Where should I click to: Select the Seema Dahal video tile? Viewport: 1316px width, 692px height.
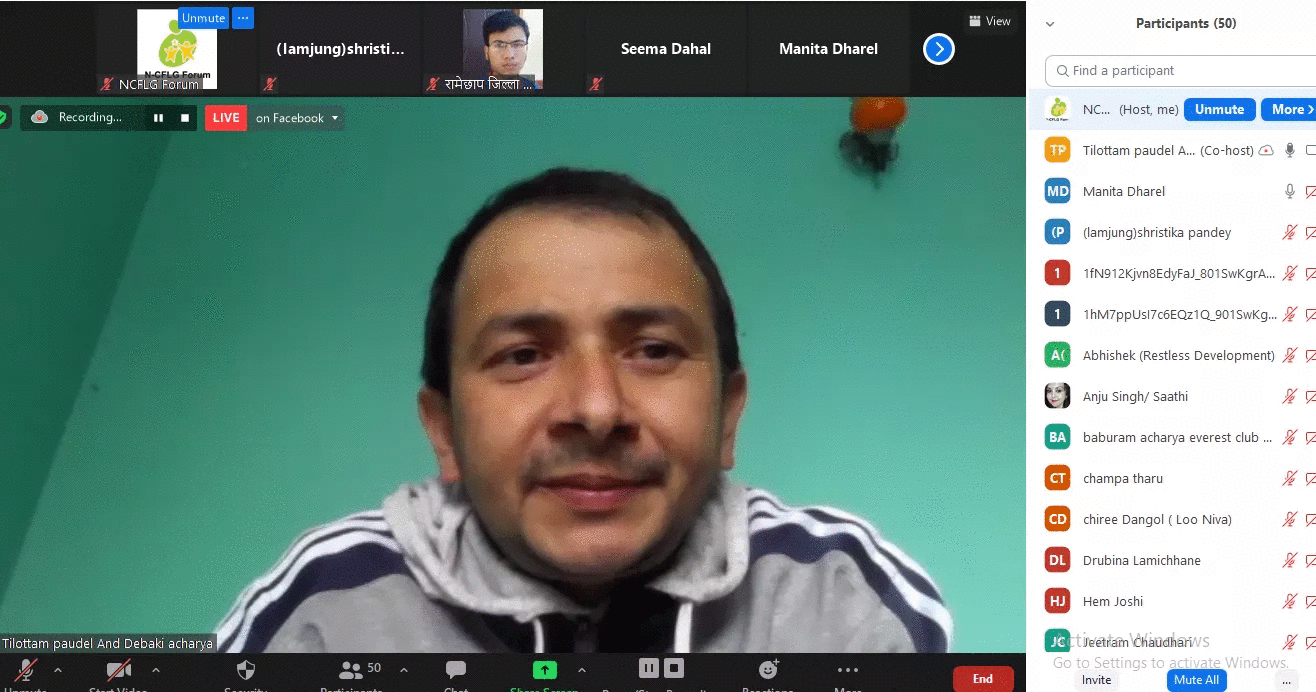click(x=665, y=49)
